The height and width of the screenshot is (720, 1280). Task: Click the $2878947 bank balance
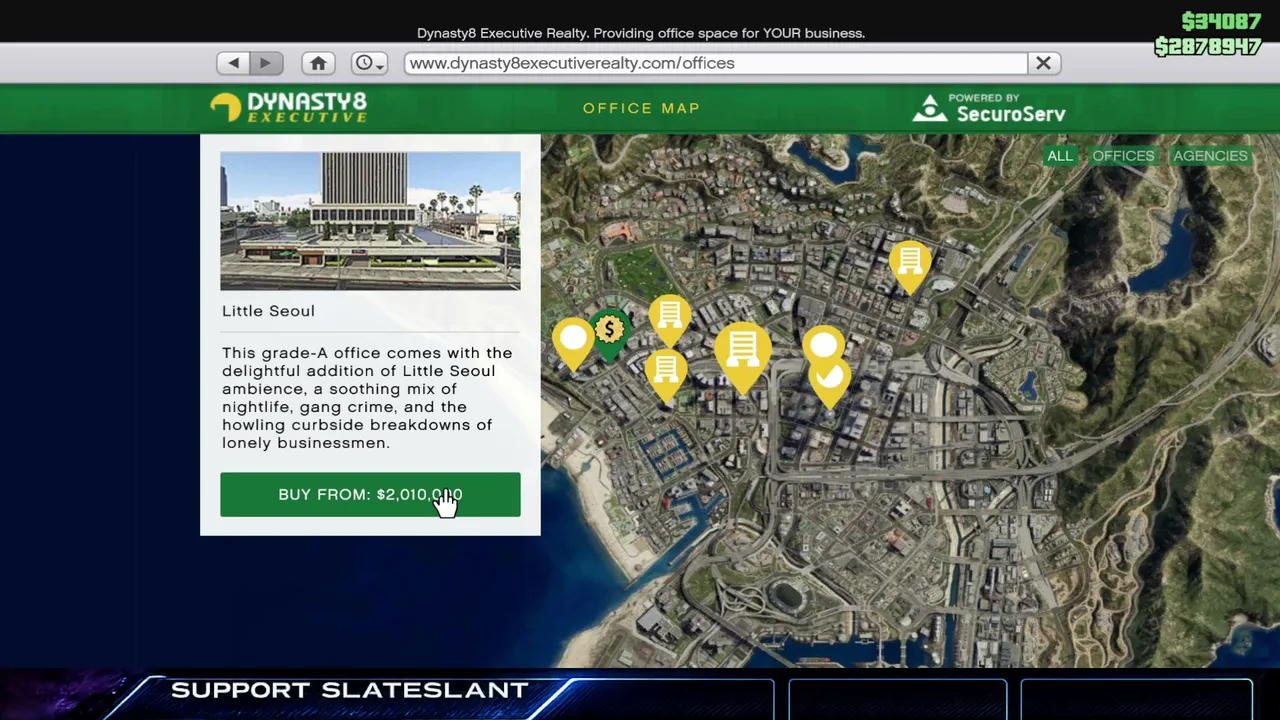pyautogui.click(x=1208, y=46)
